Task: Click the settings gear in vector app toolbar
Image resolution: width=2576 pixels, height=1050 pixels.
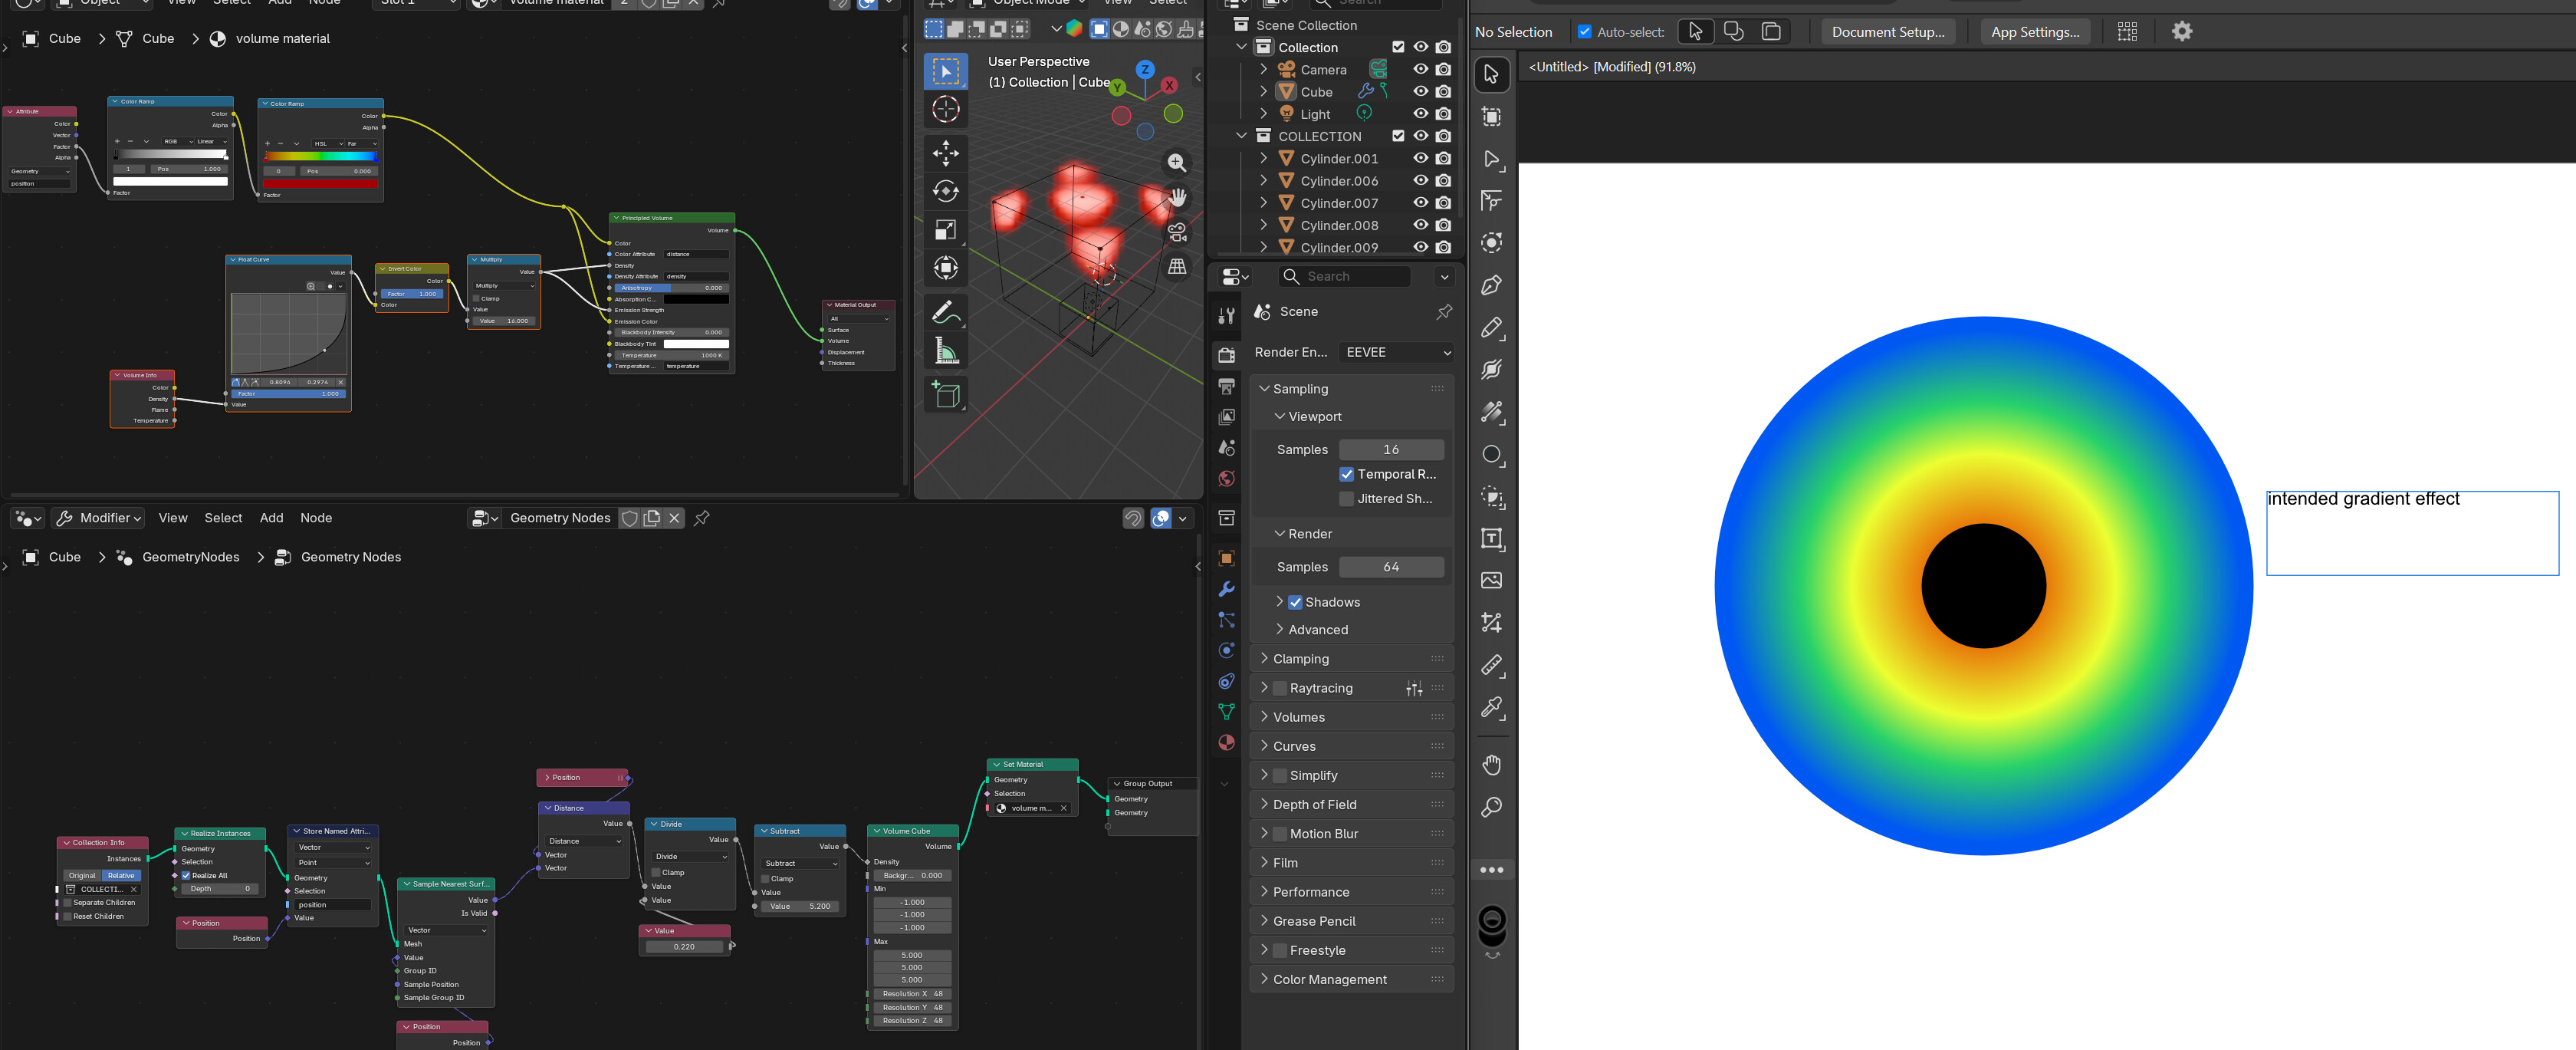Action: coord(2181,31)
